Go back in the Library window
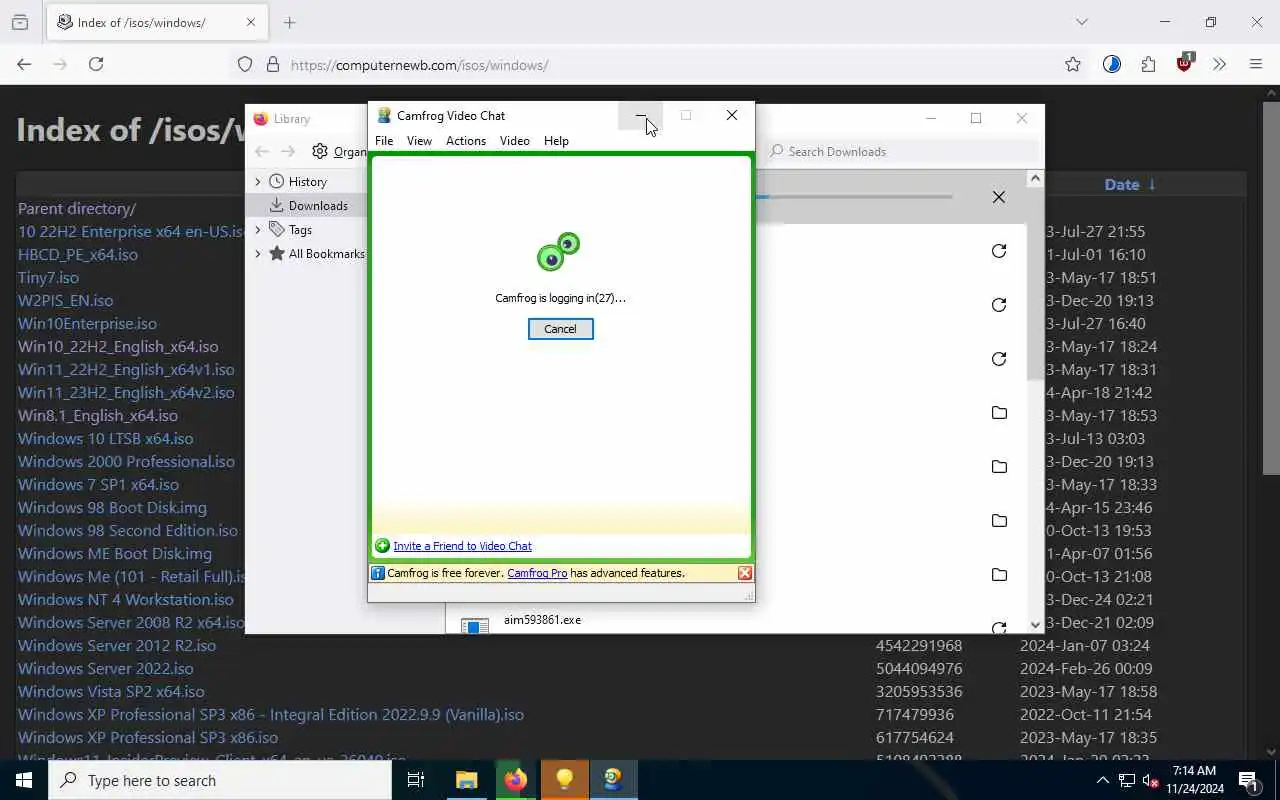The width and height of the screenshot is (1280, 800). click(x=262, y=152)
